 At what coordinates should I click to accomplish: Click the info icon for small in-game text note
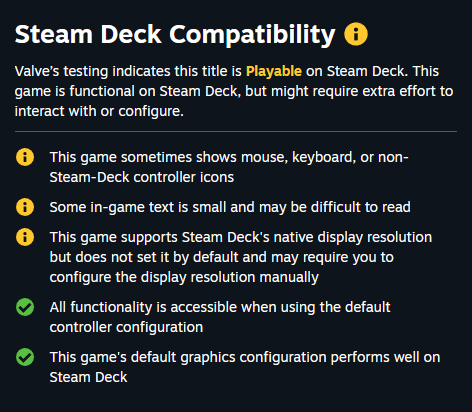click(25, 207)
